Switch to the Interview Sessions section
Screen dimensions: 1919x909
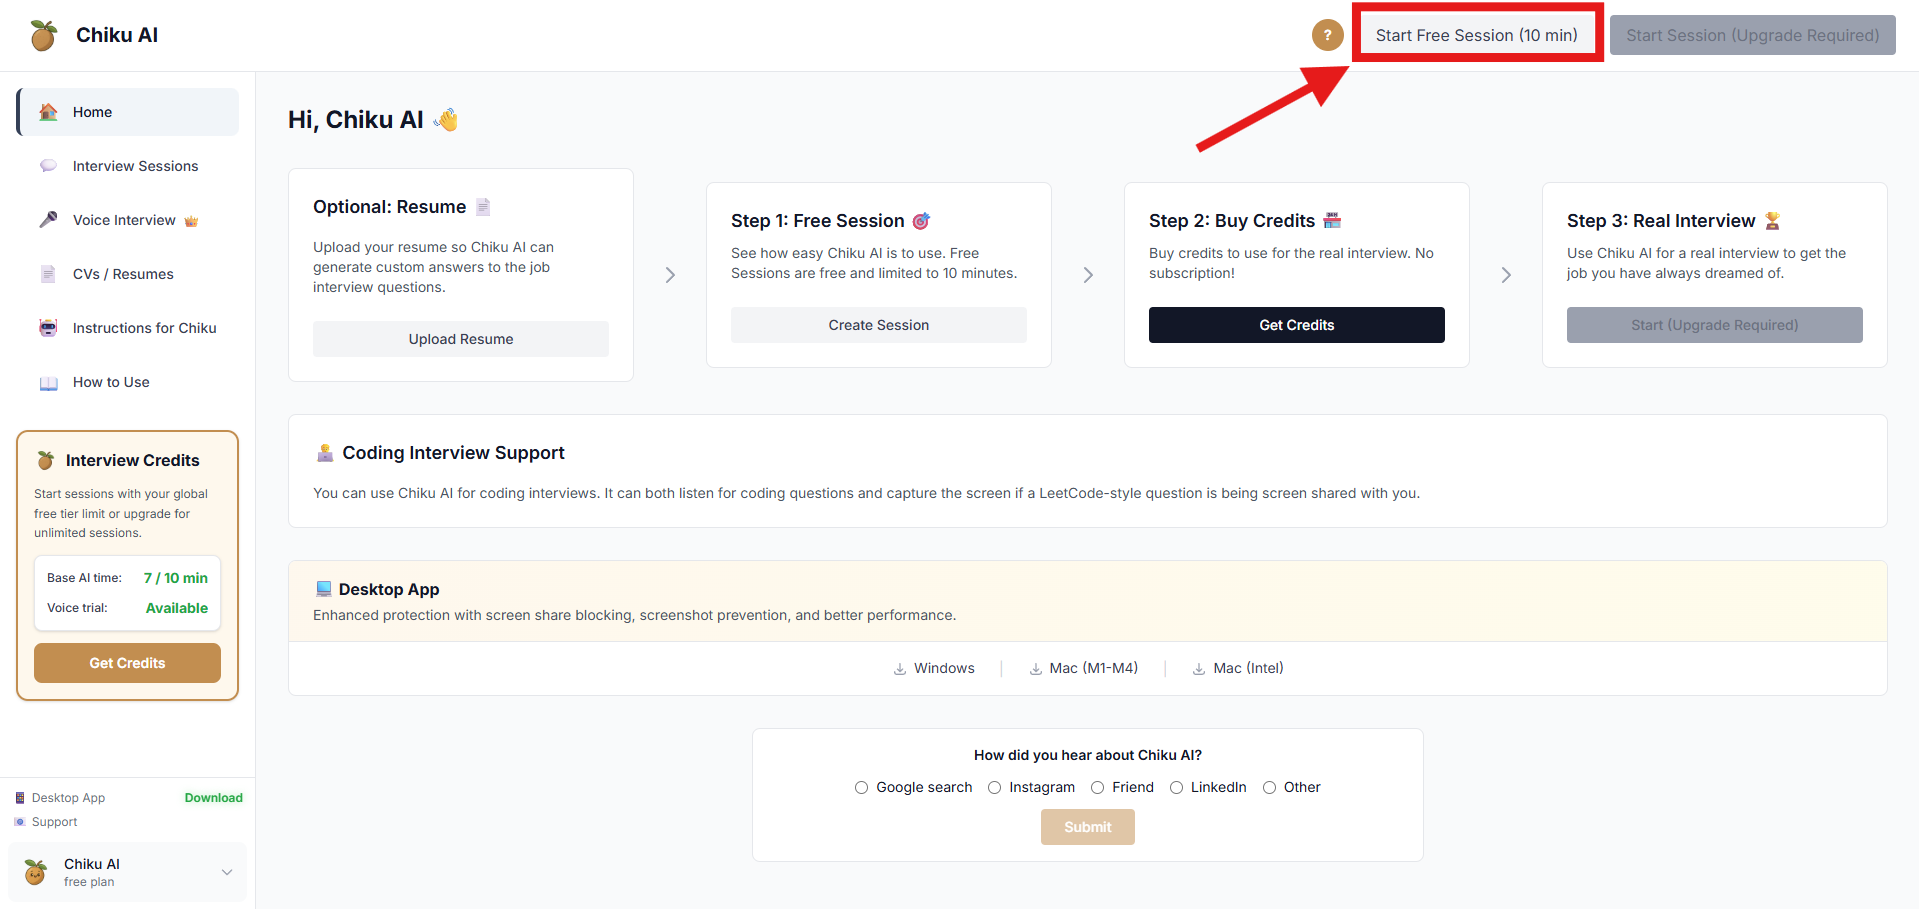135,165
